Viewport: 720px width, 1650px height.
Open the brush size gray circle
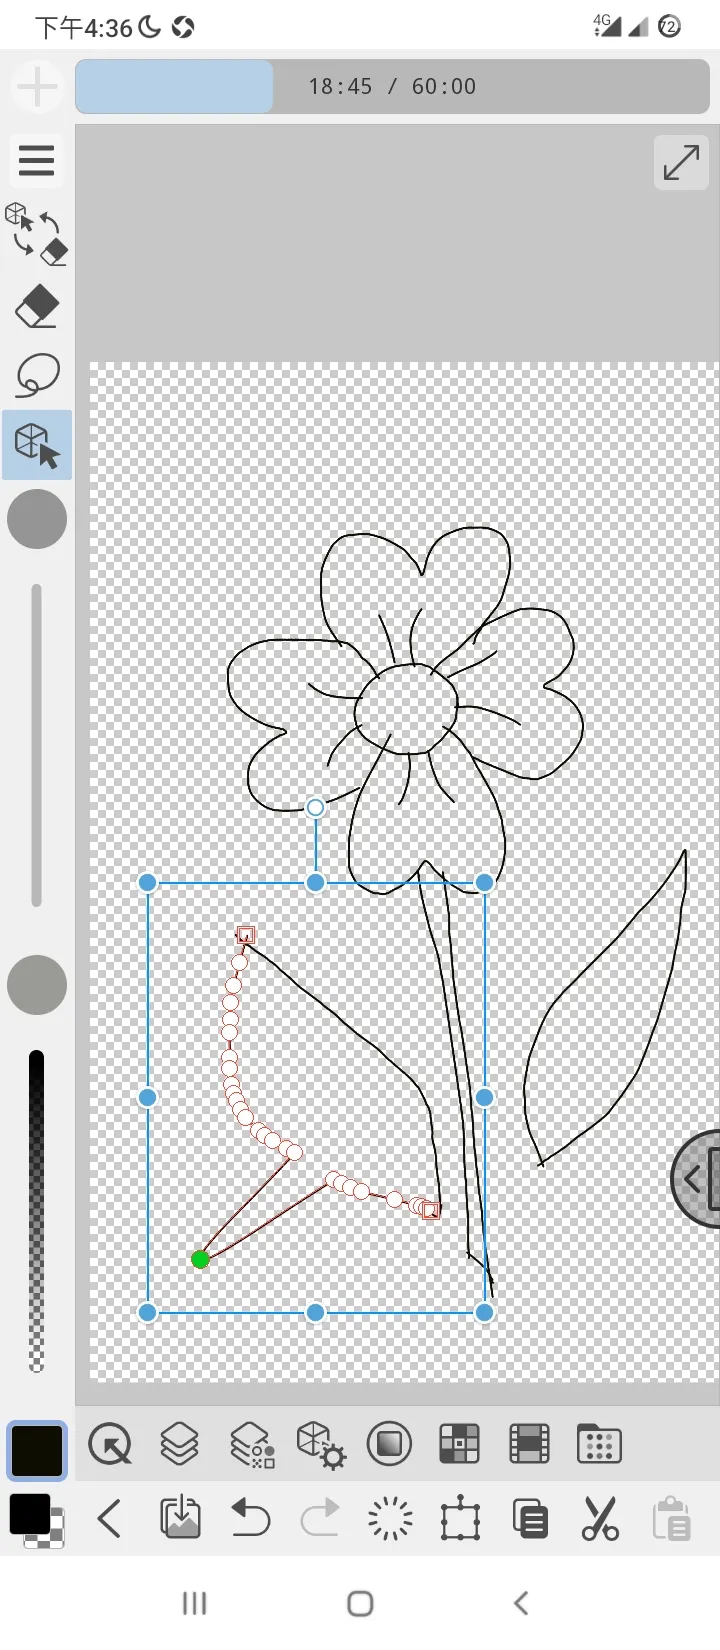[37, 519]
